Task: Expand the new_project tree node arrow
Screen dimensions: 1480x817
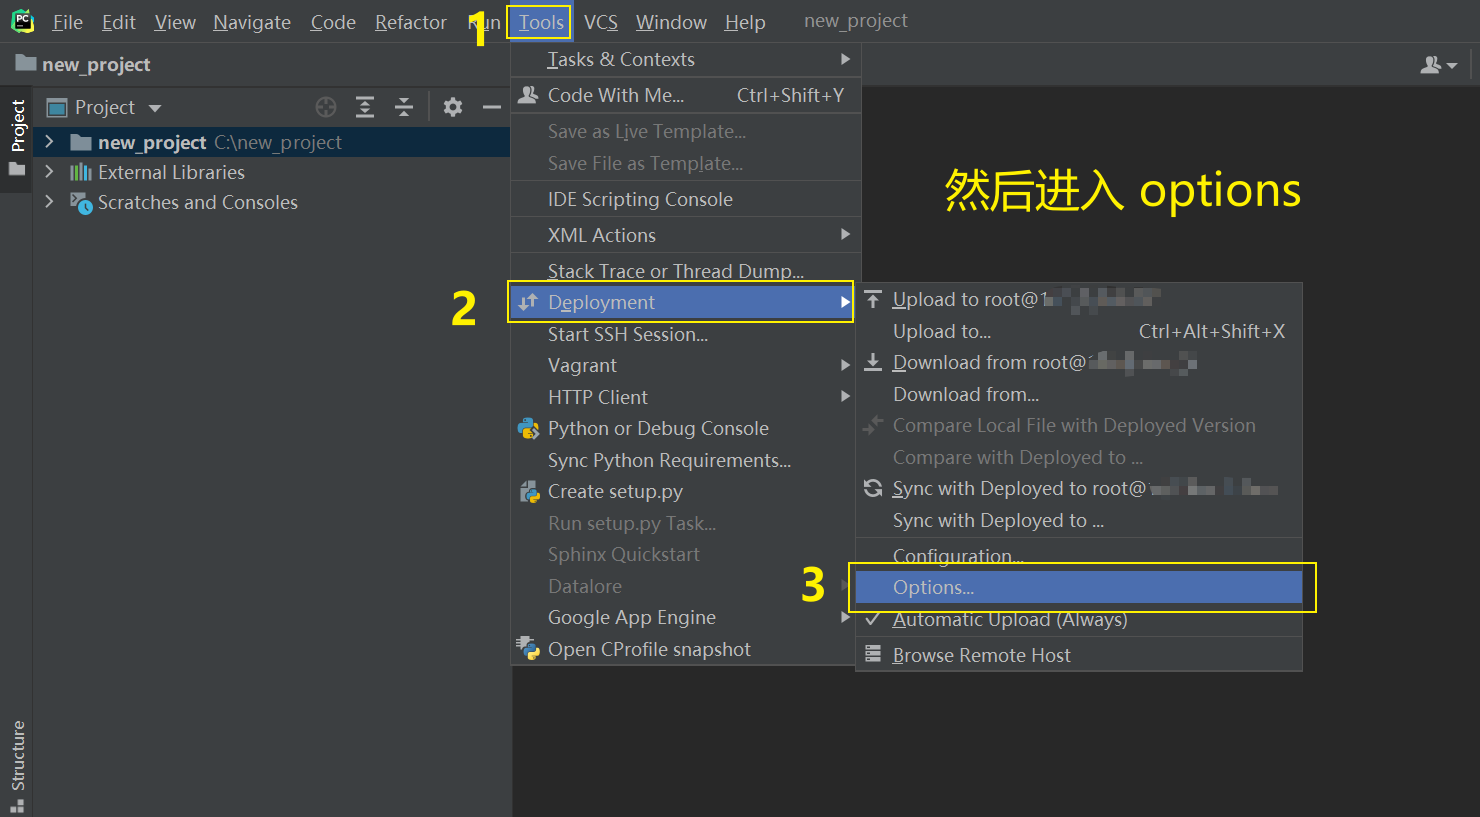Action: [49, 142]
